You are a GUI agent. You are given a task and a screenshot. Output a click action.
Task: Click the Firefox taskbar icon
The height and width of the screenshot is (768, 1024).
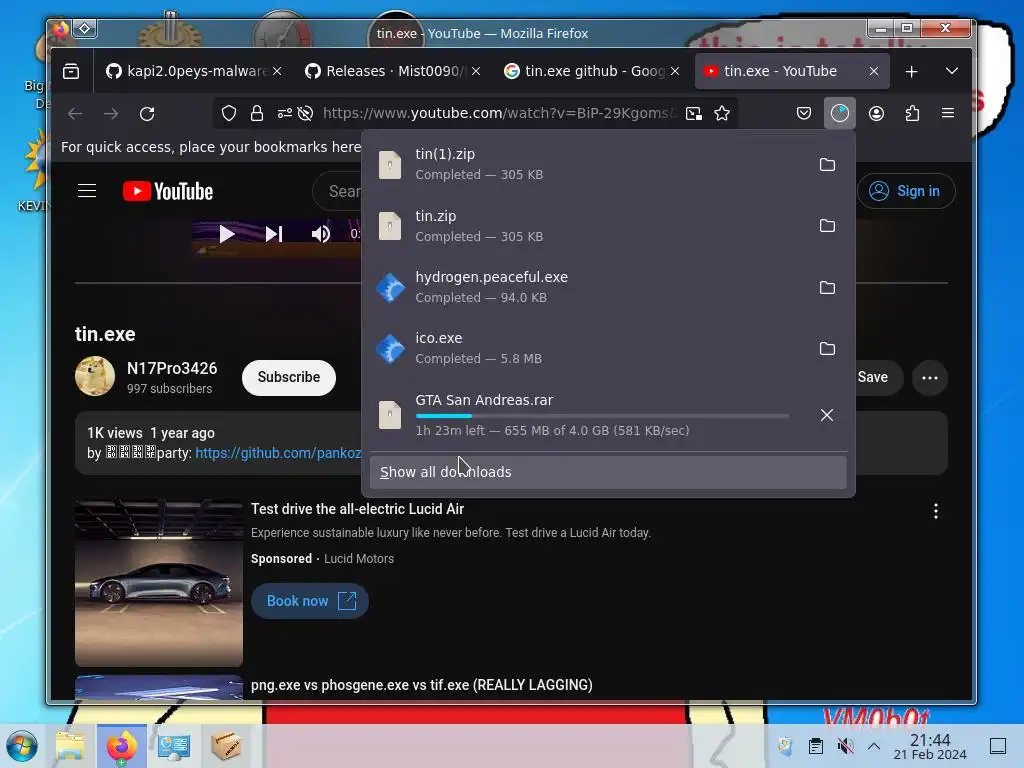[x=121, y=746]
